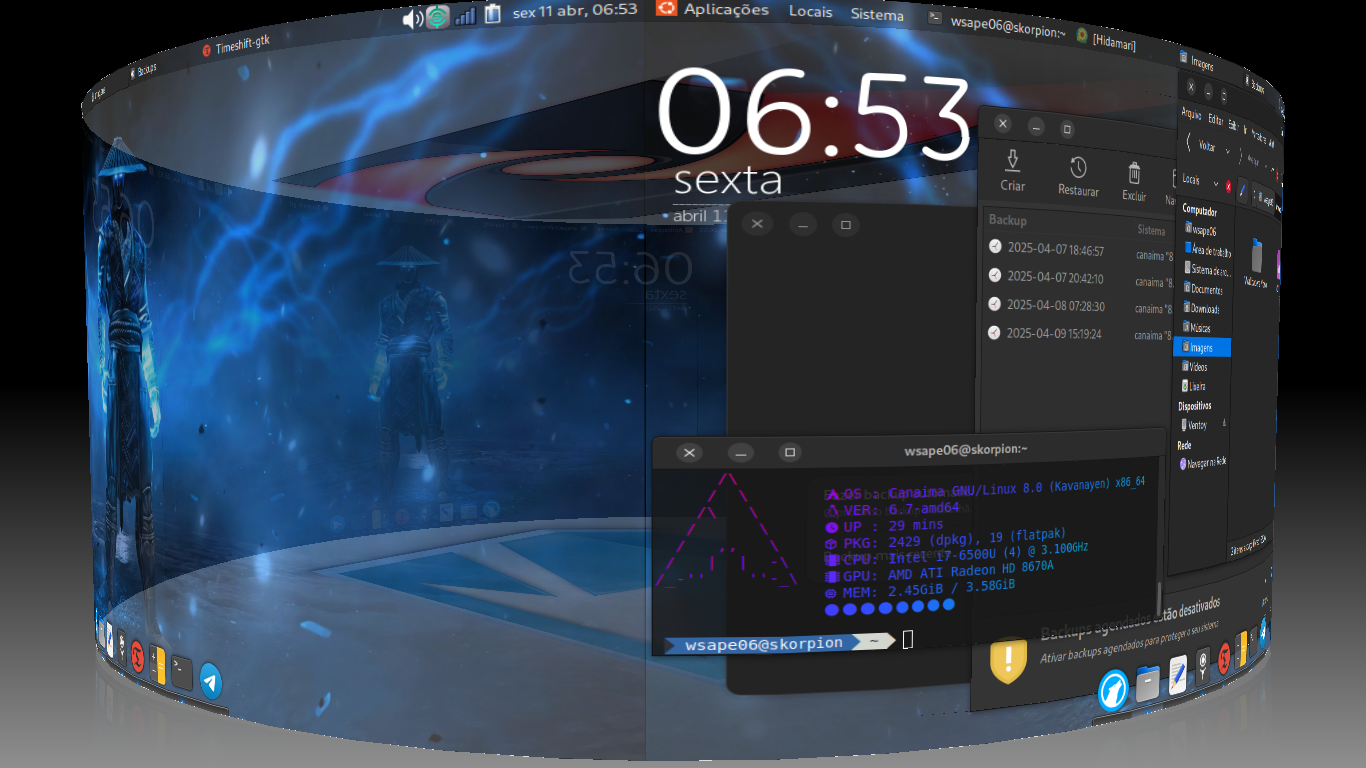Open the Sistema menu in top panel
Screen dimensions: 1366x768
coord(877,14)
